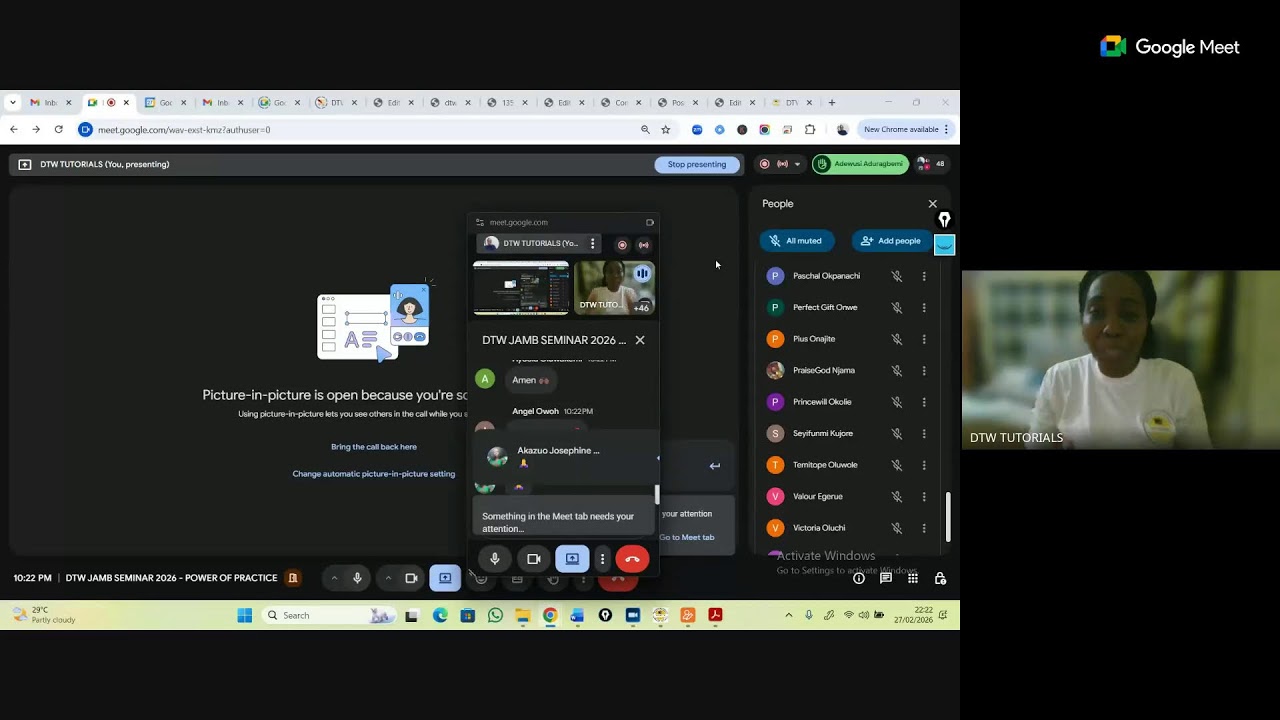Click present screen button in picture-in-picture
The image size is (1280, 720).
pyautogui.click(x=572, y=559)
